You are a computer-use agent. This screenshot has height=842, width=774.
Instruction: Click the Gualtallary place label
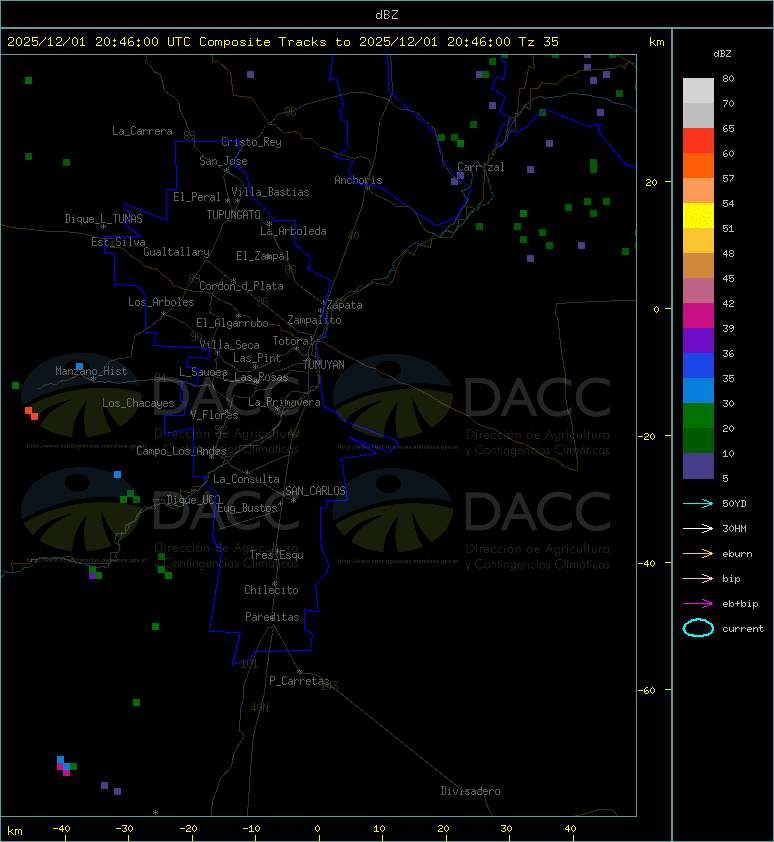pyautogui.click(x=177, y=252)
